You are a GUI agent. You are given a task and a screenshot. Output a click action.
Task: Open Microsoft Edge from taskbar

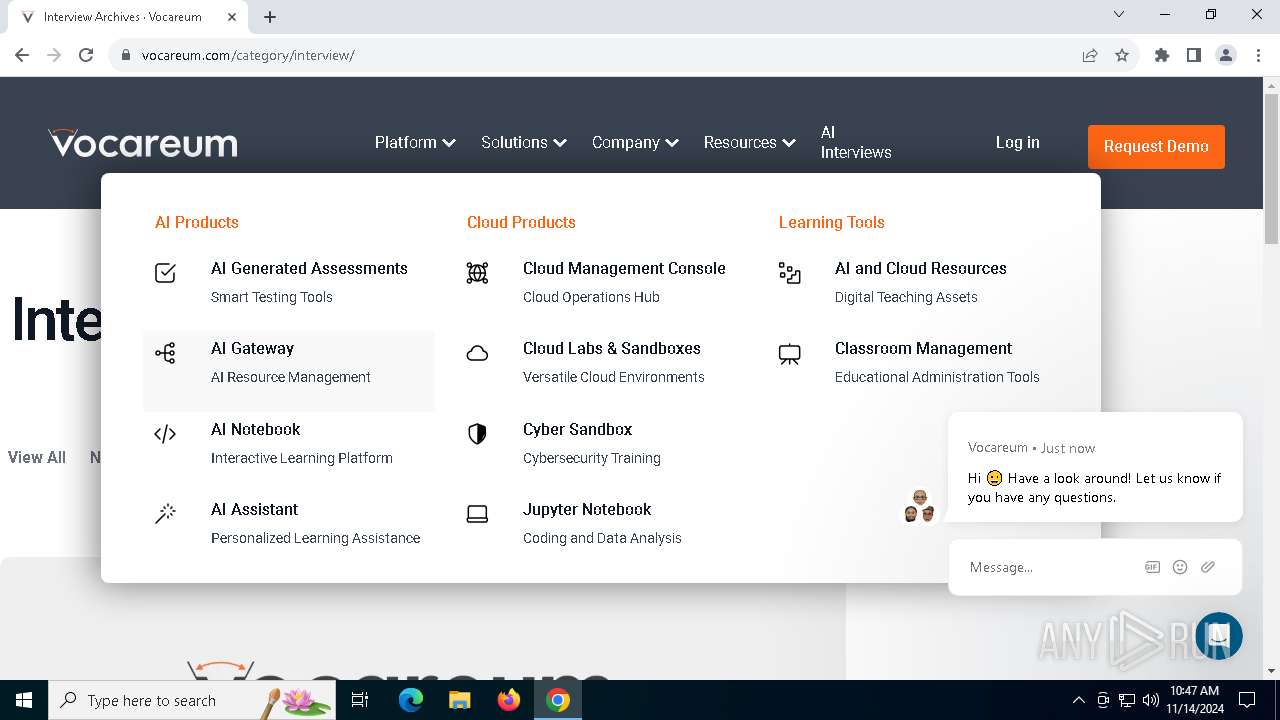pyautogui.click(x=411, y=700)
